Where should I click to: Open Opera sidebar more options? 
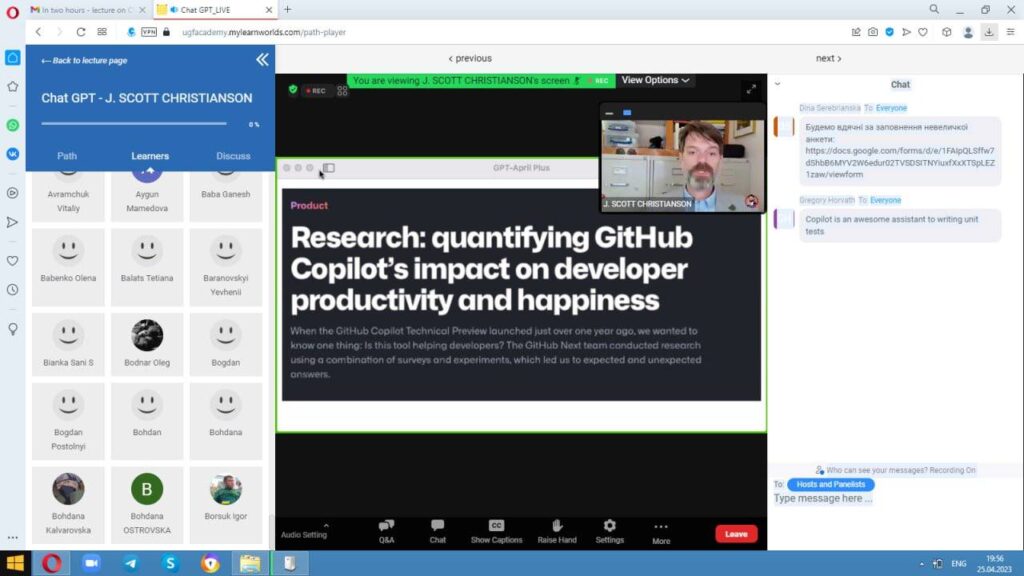click(12, 537)
